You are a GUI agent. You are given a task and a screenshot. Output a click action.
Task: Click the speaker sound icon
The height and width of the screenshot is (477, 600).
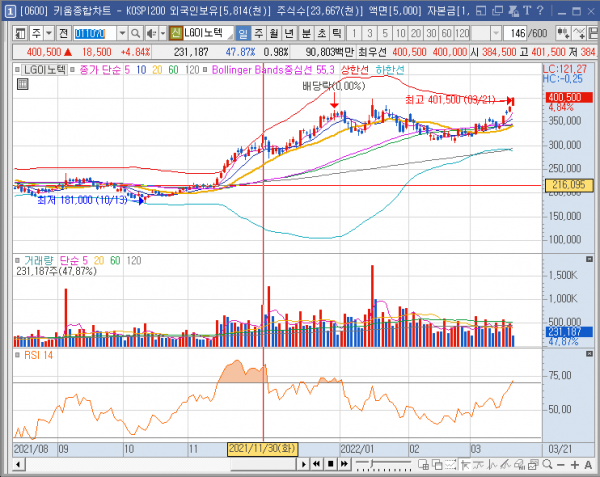pyautogui.click(x=152, y=34)
